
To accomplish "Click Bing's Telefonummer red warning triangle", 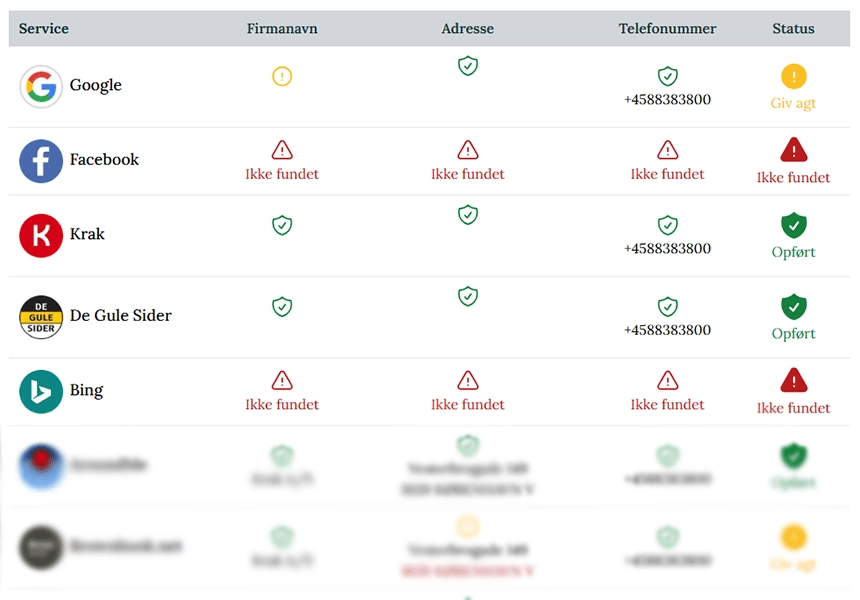I will 667,380.
